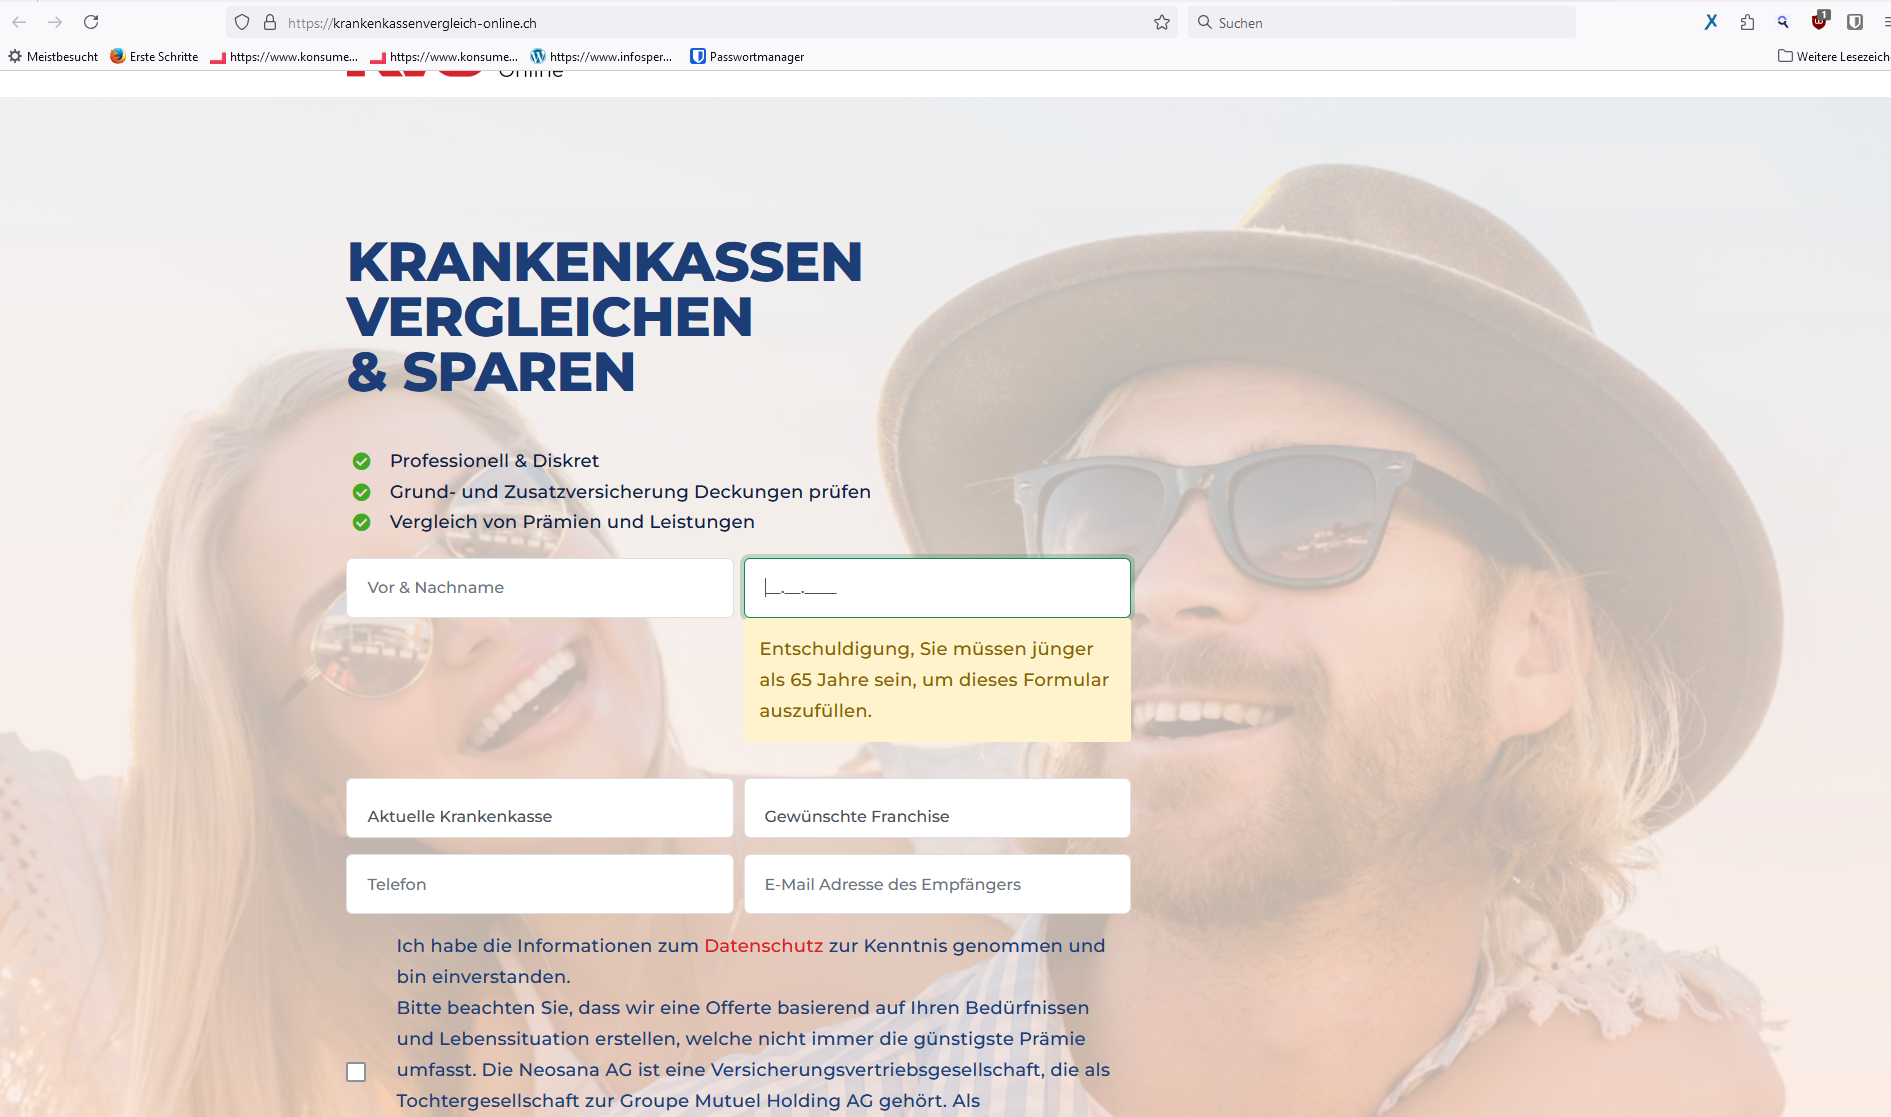Click the tracking protection shield icon
Viewport: 1891px width, 1117px height.
coord(242,22)
